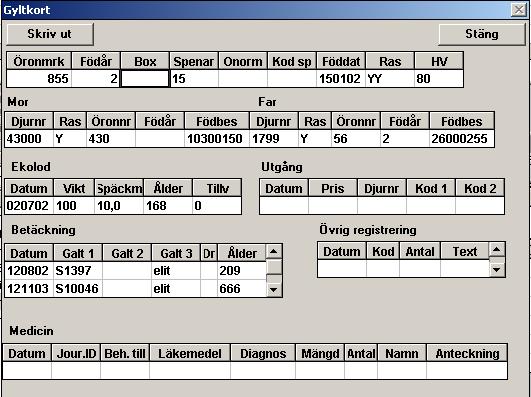This screenshot has width=531, height=397.
Task: Click empty Medicin Läkemedel cell
Action: pos(190,370)
